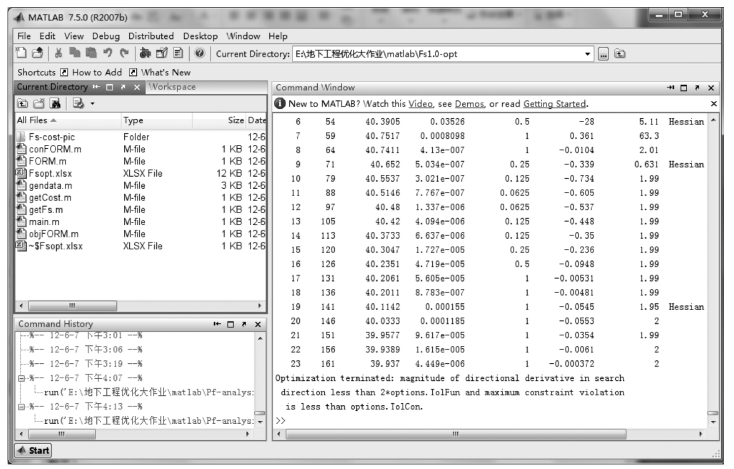734x469 pixels.
Task: Launch Simulink from the toolbar icon
Action: click(x=145, y=53)
